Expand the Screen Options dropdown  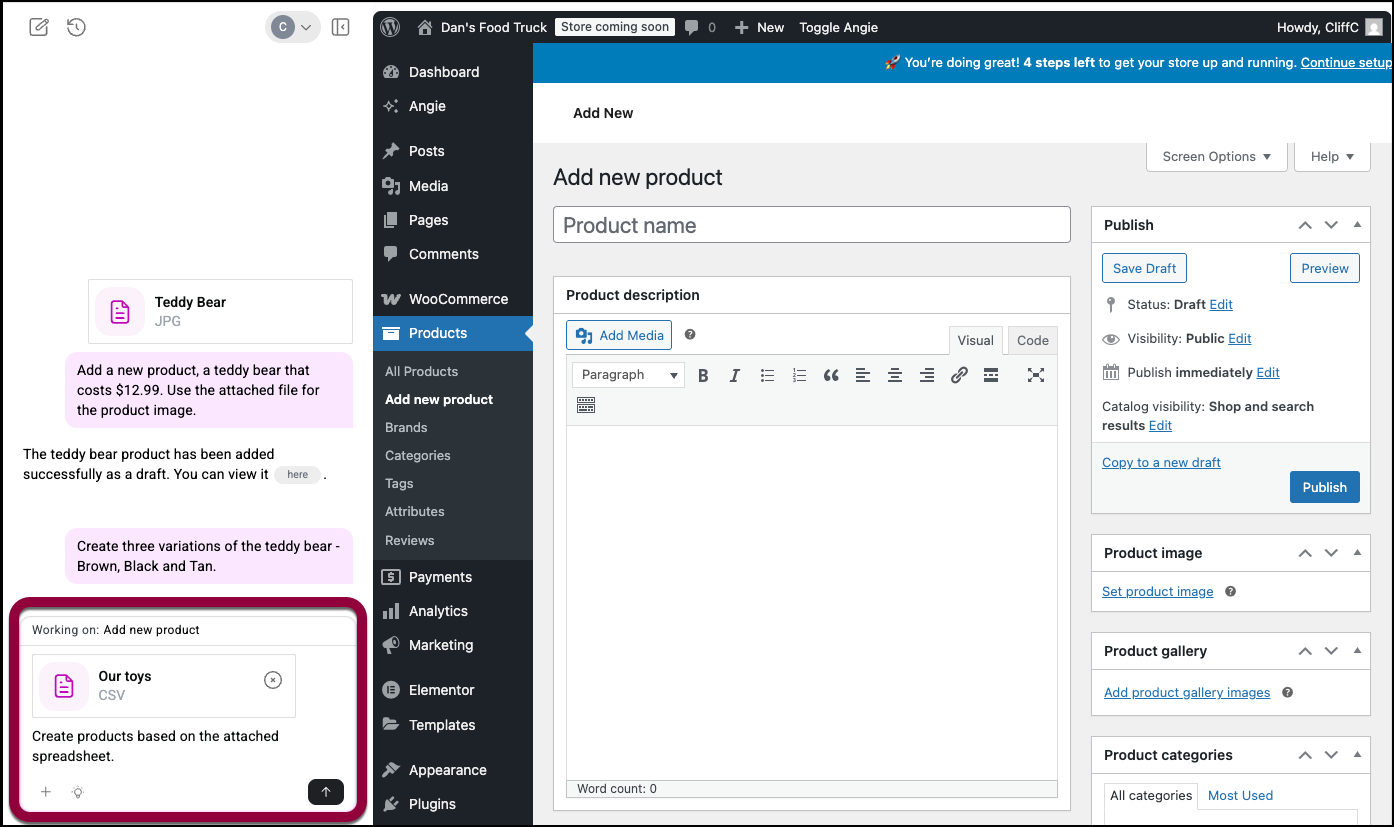coord(1216,156)
